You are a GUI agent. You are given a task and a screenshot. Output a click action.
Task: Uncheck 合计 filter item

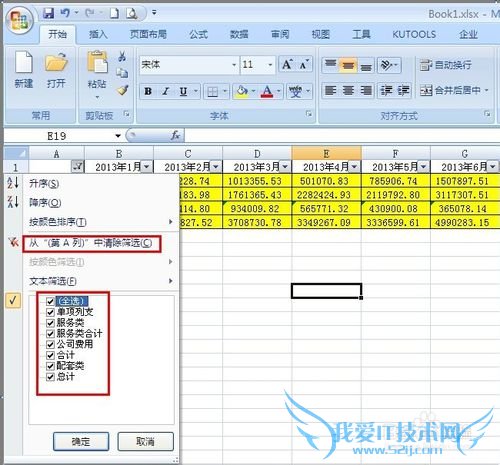pyautogui.click(x=50, y=355)
